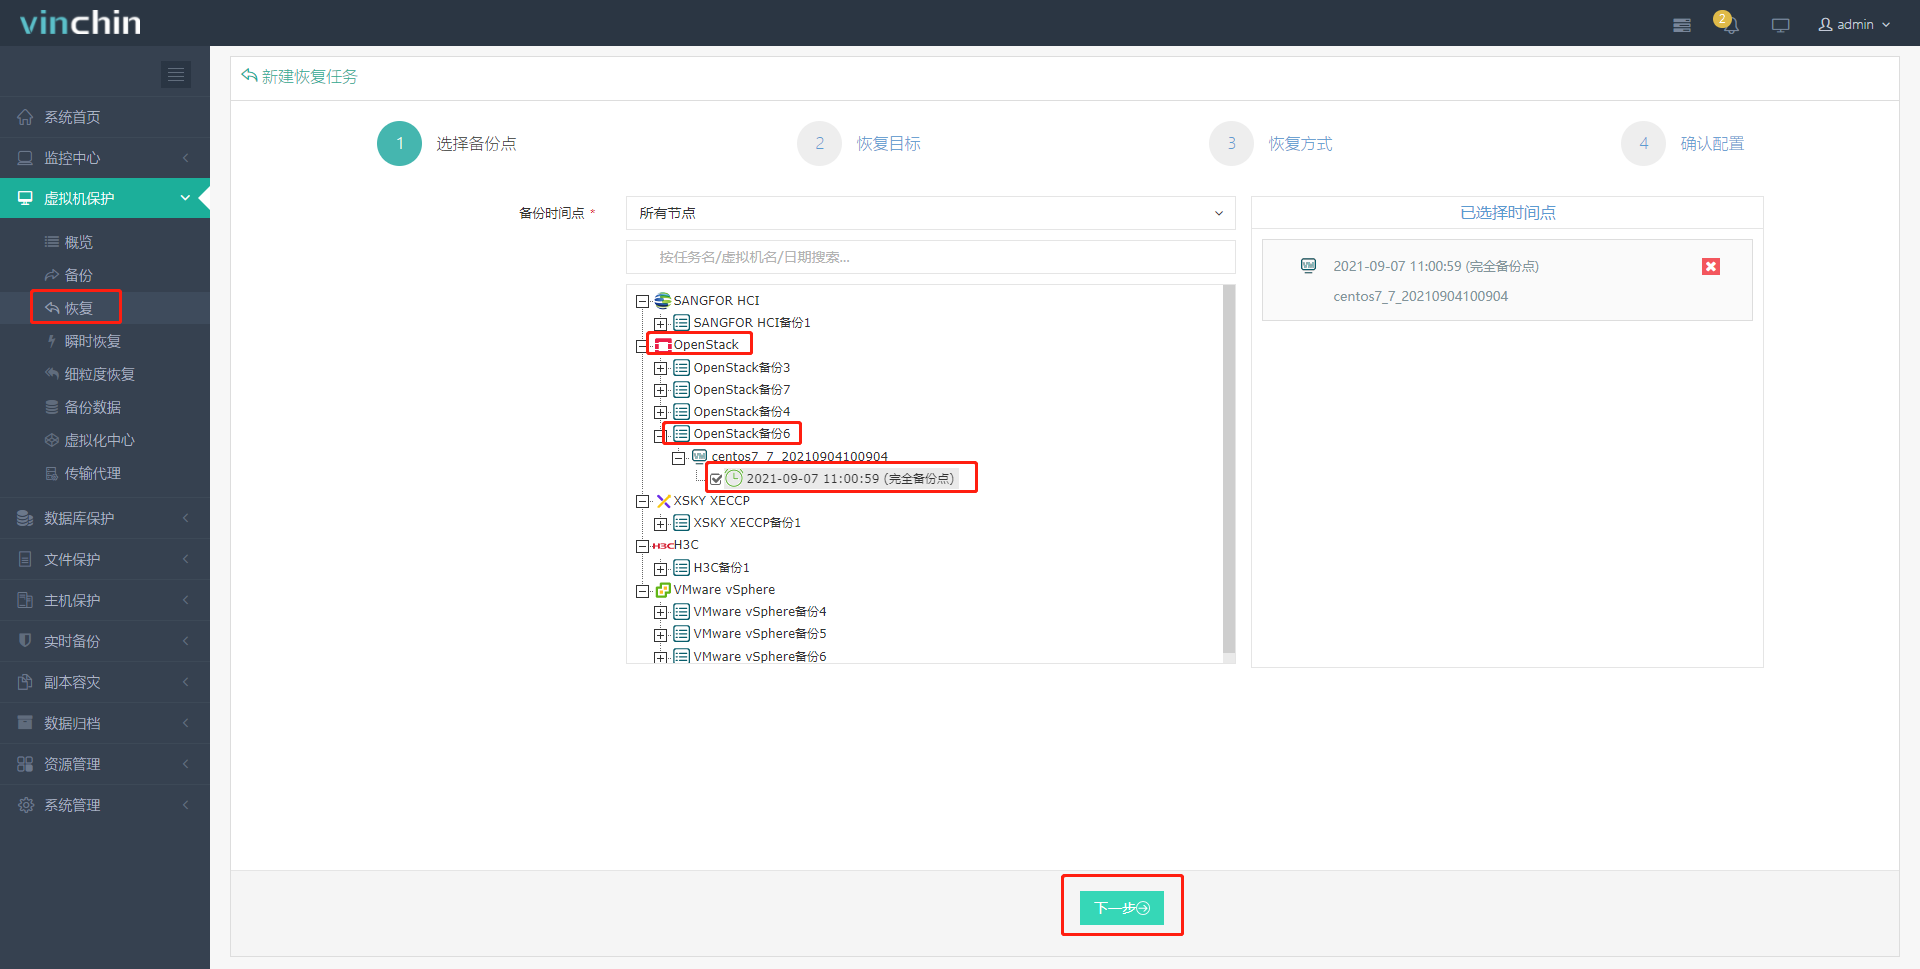Screen dimensions: 1920x969
Task: Click the VMware vSphere platform icon
Action: click(x=663, y=589)
